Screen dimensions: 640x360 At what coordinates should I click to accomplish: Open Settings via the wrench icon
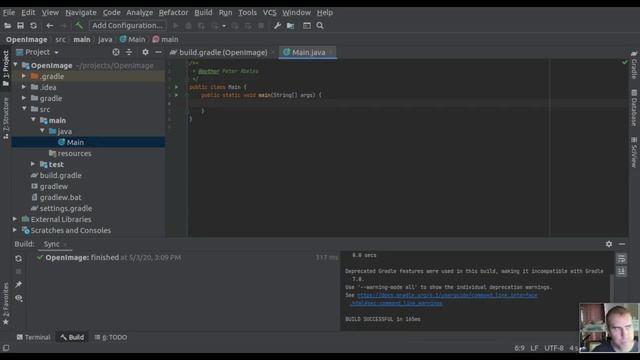pyautogui.click(x=277, y=26)
